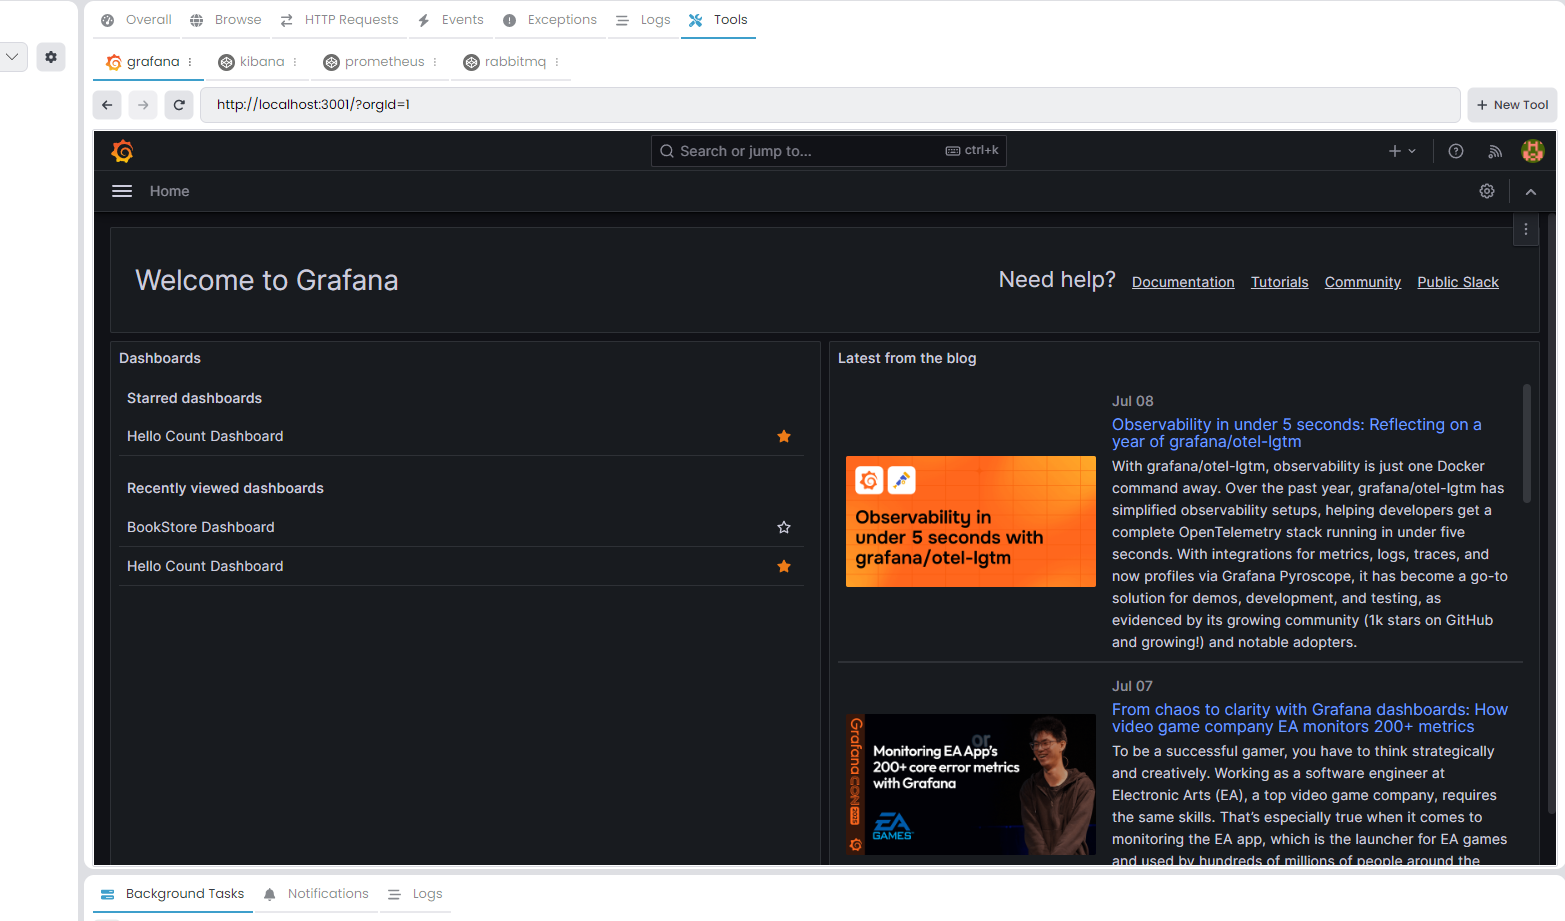Click the localhost URL address field
This screenshot has height=921, width=1565.
click(x=830, y=105)
